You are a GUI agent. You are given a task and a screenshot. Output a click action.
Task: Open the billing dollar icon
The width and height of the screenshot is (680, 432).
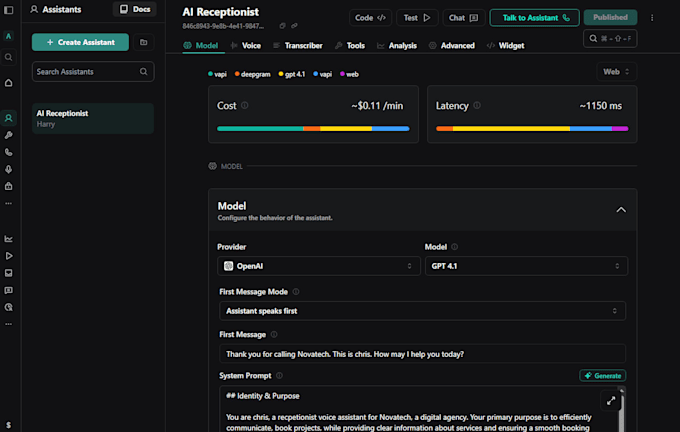tap(8, 425)
